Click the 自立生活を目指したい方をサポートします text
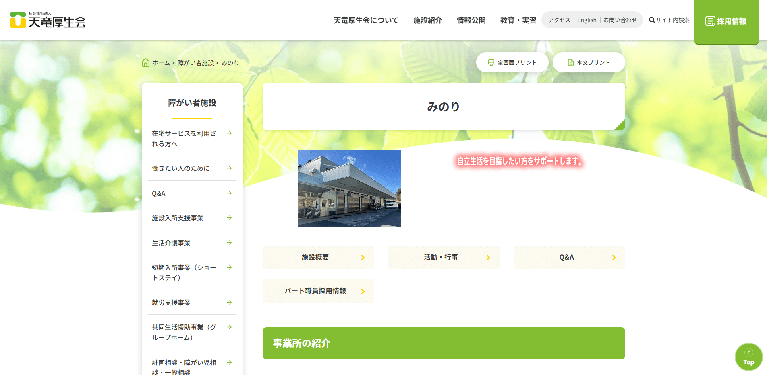The height and width of the screenshot is (375, 767). pos(520,161)
